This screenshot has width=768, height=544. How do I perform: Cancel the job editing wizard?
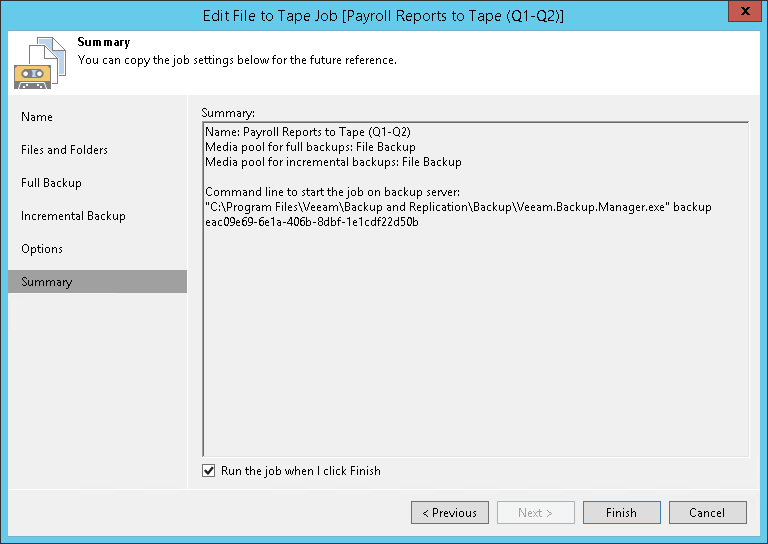click(707, 513)
